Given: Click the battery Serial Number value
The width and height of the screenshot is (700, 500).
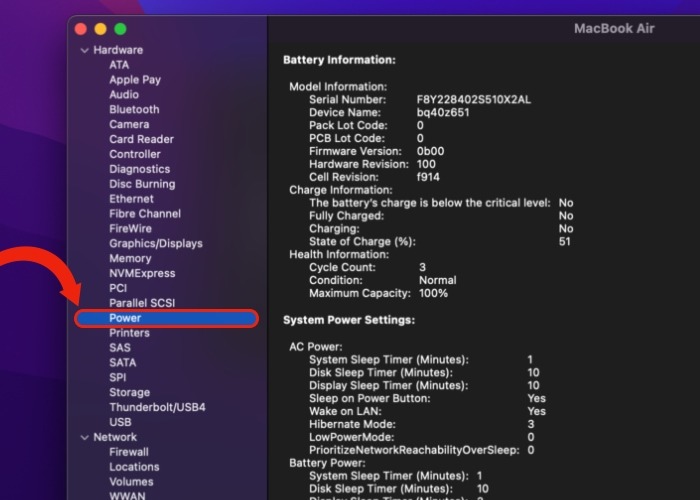Looking at the screenshot, I should (x=474, y=100).
